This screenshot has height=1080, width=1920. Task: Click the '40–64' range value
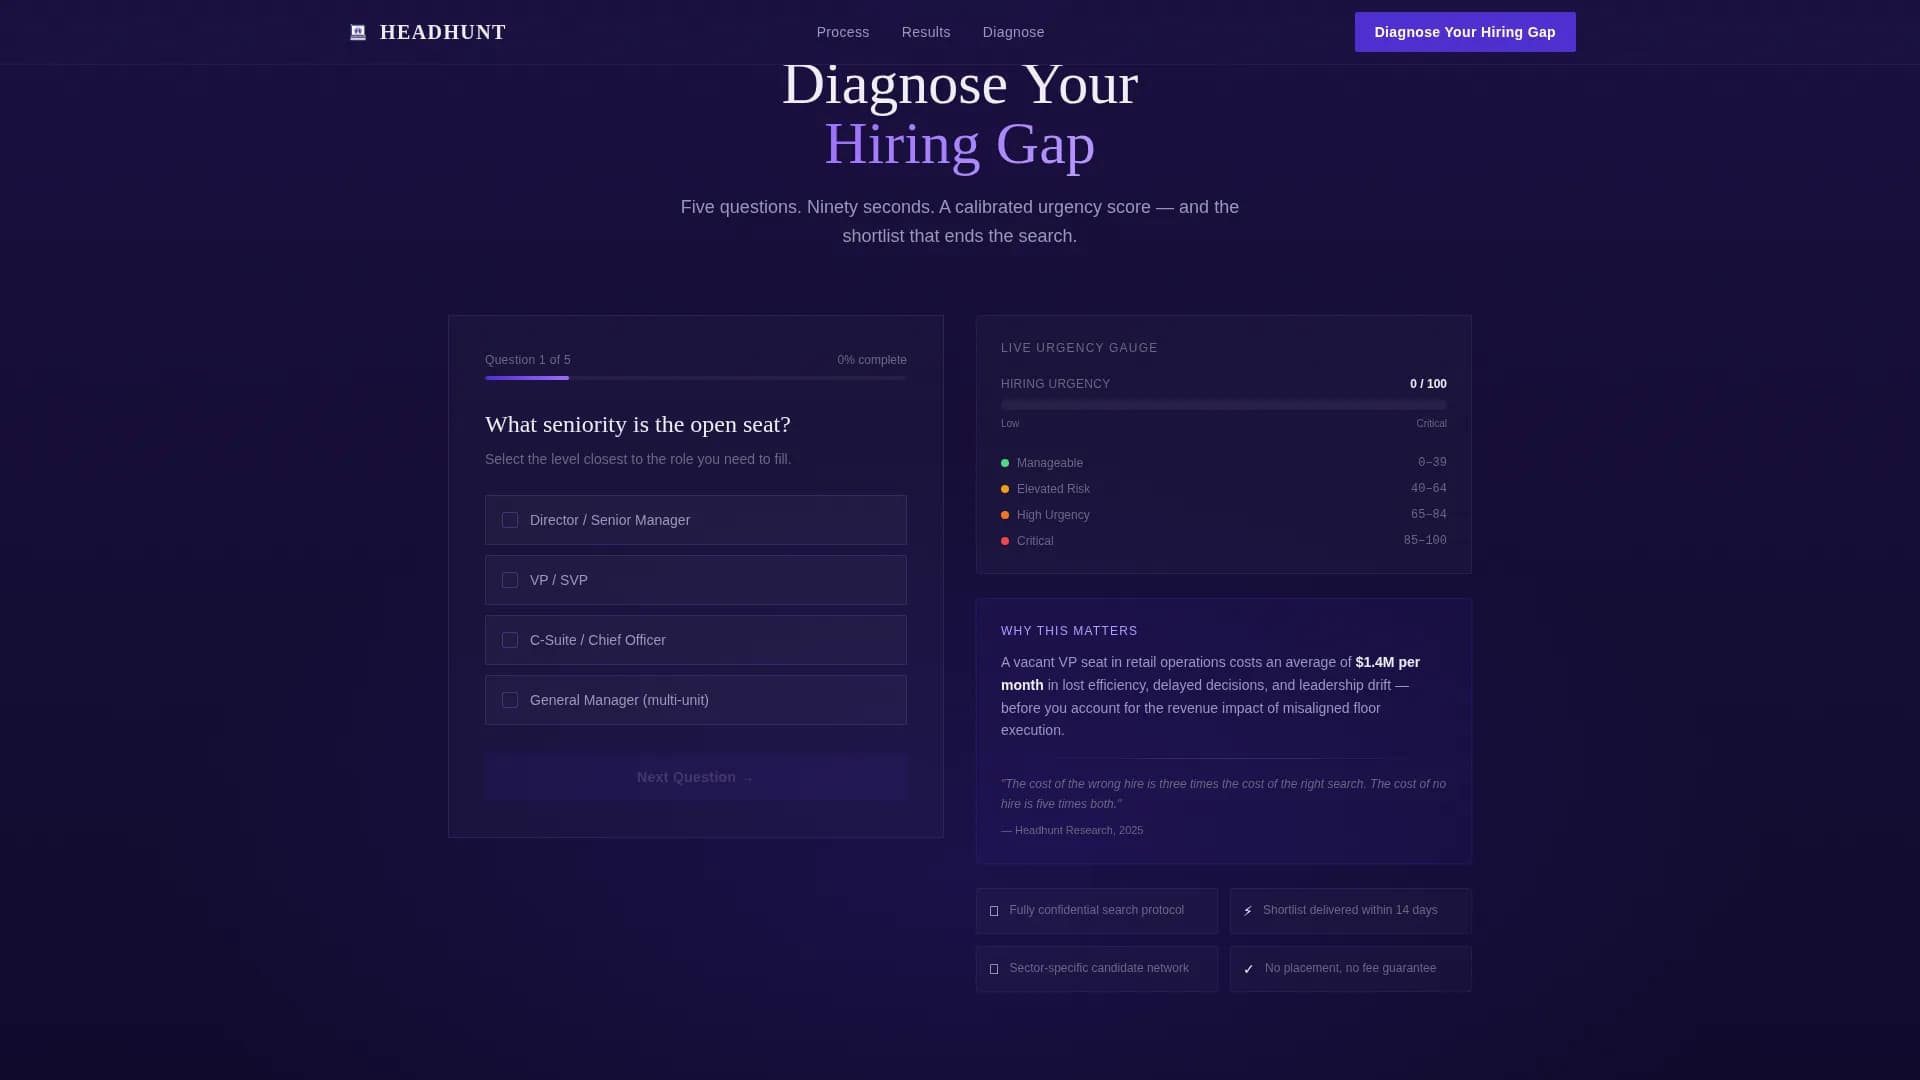click(x=1429, y=488)
